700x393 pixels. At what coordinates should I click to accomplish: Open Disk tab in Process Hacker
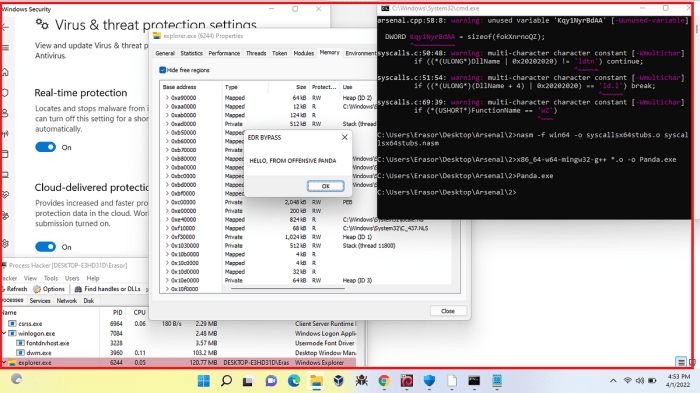(x=88, y=301)
